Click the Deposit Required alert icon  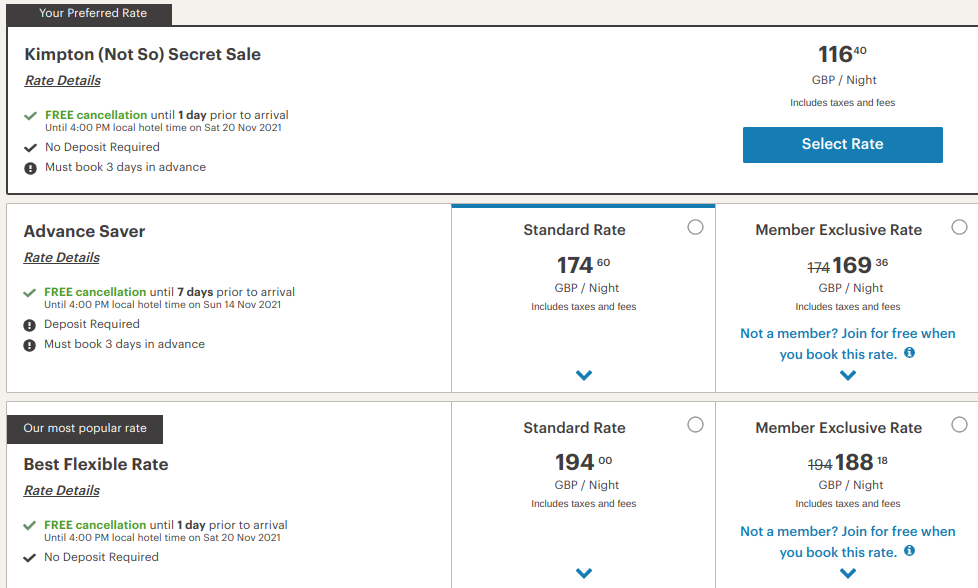[30, 325]
